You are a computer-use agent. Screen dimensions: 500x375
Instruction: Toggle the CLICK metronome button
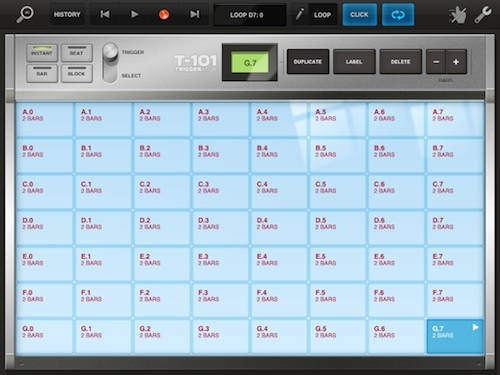coord(359,15)
